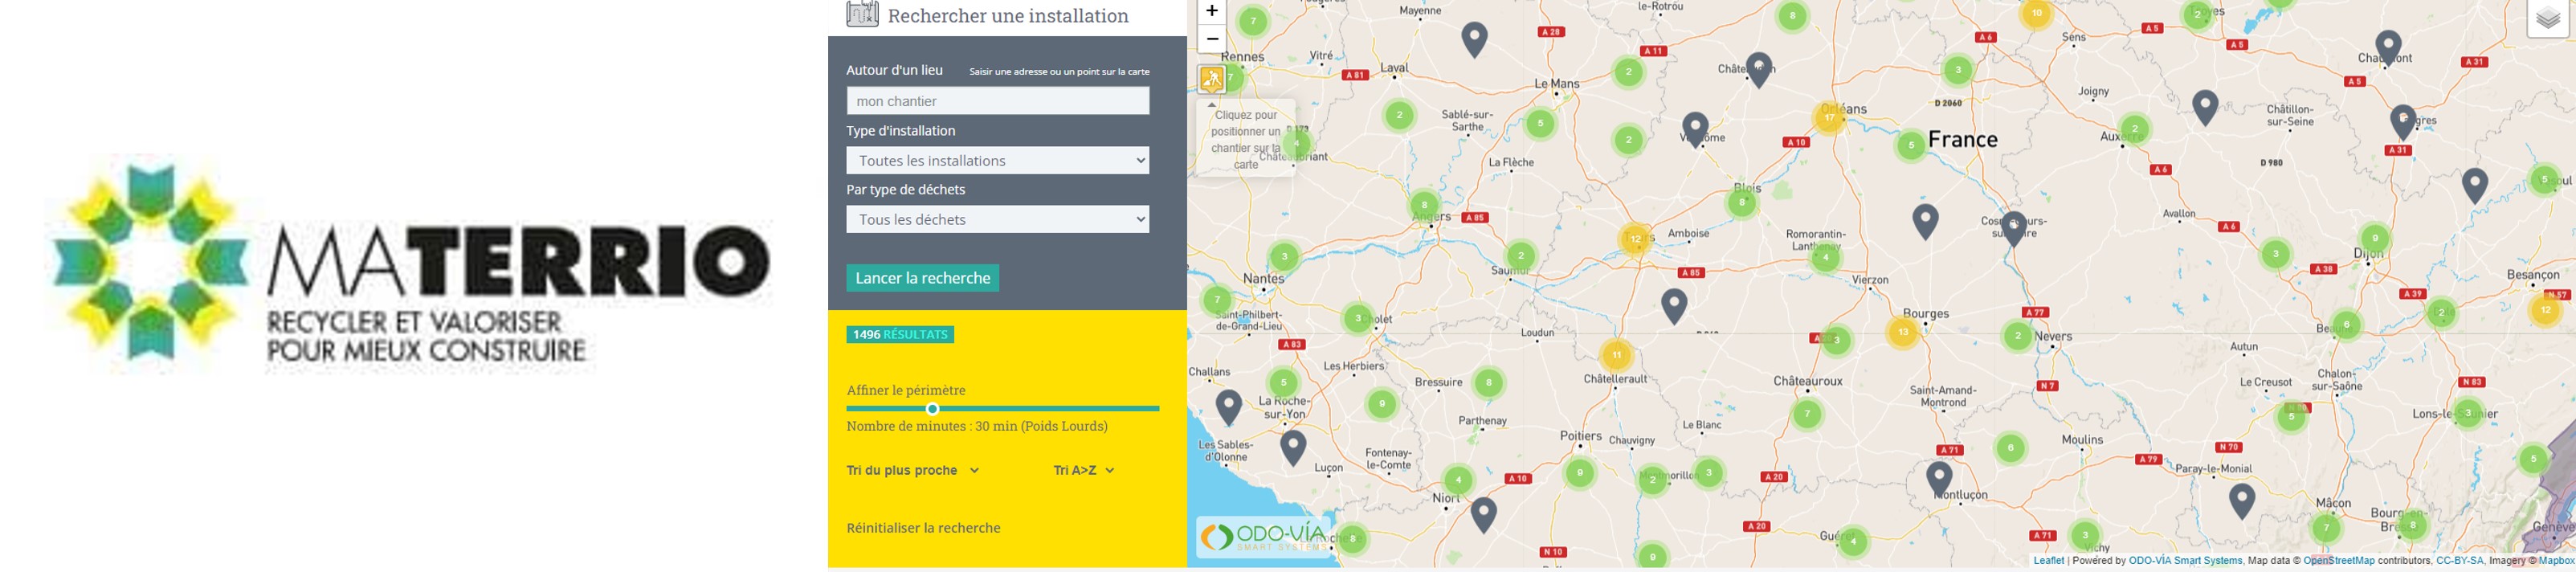Select the installation pin at Cosne-sur-Loire
2576x572 pixels.
click(x=2014, y=229)
